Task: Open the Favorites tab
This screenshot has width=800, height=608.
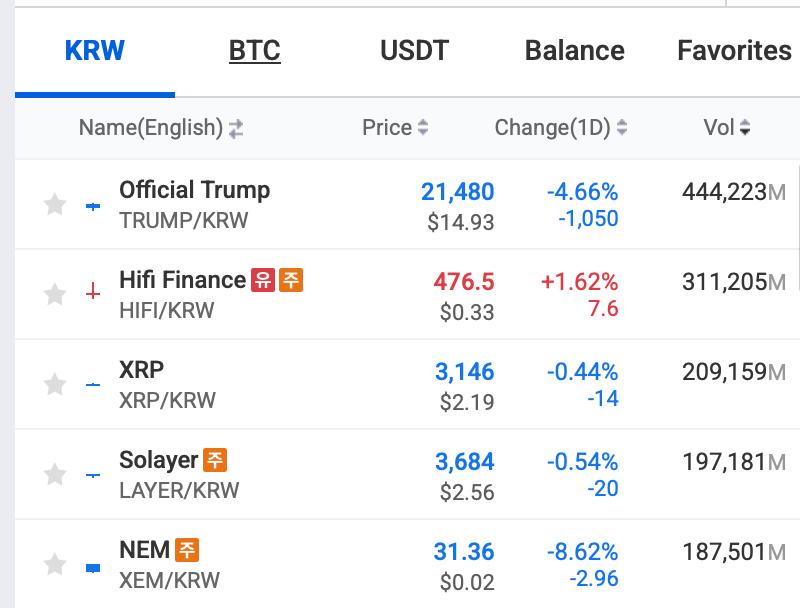Action: (735, 50)
